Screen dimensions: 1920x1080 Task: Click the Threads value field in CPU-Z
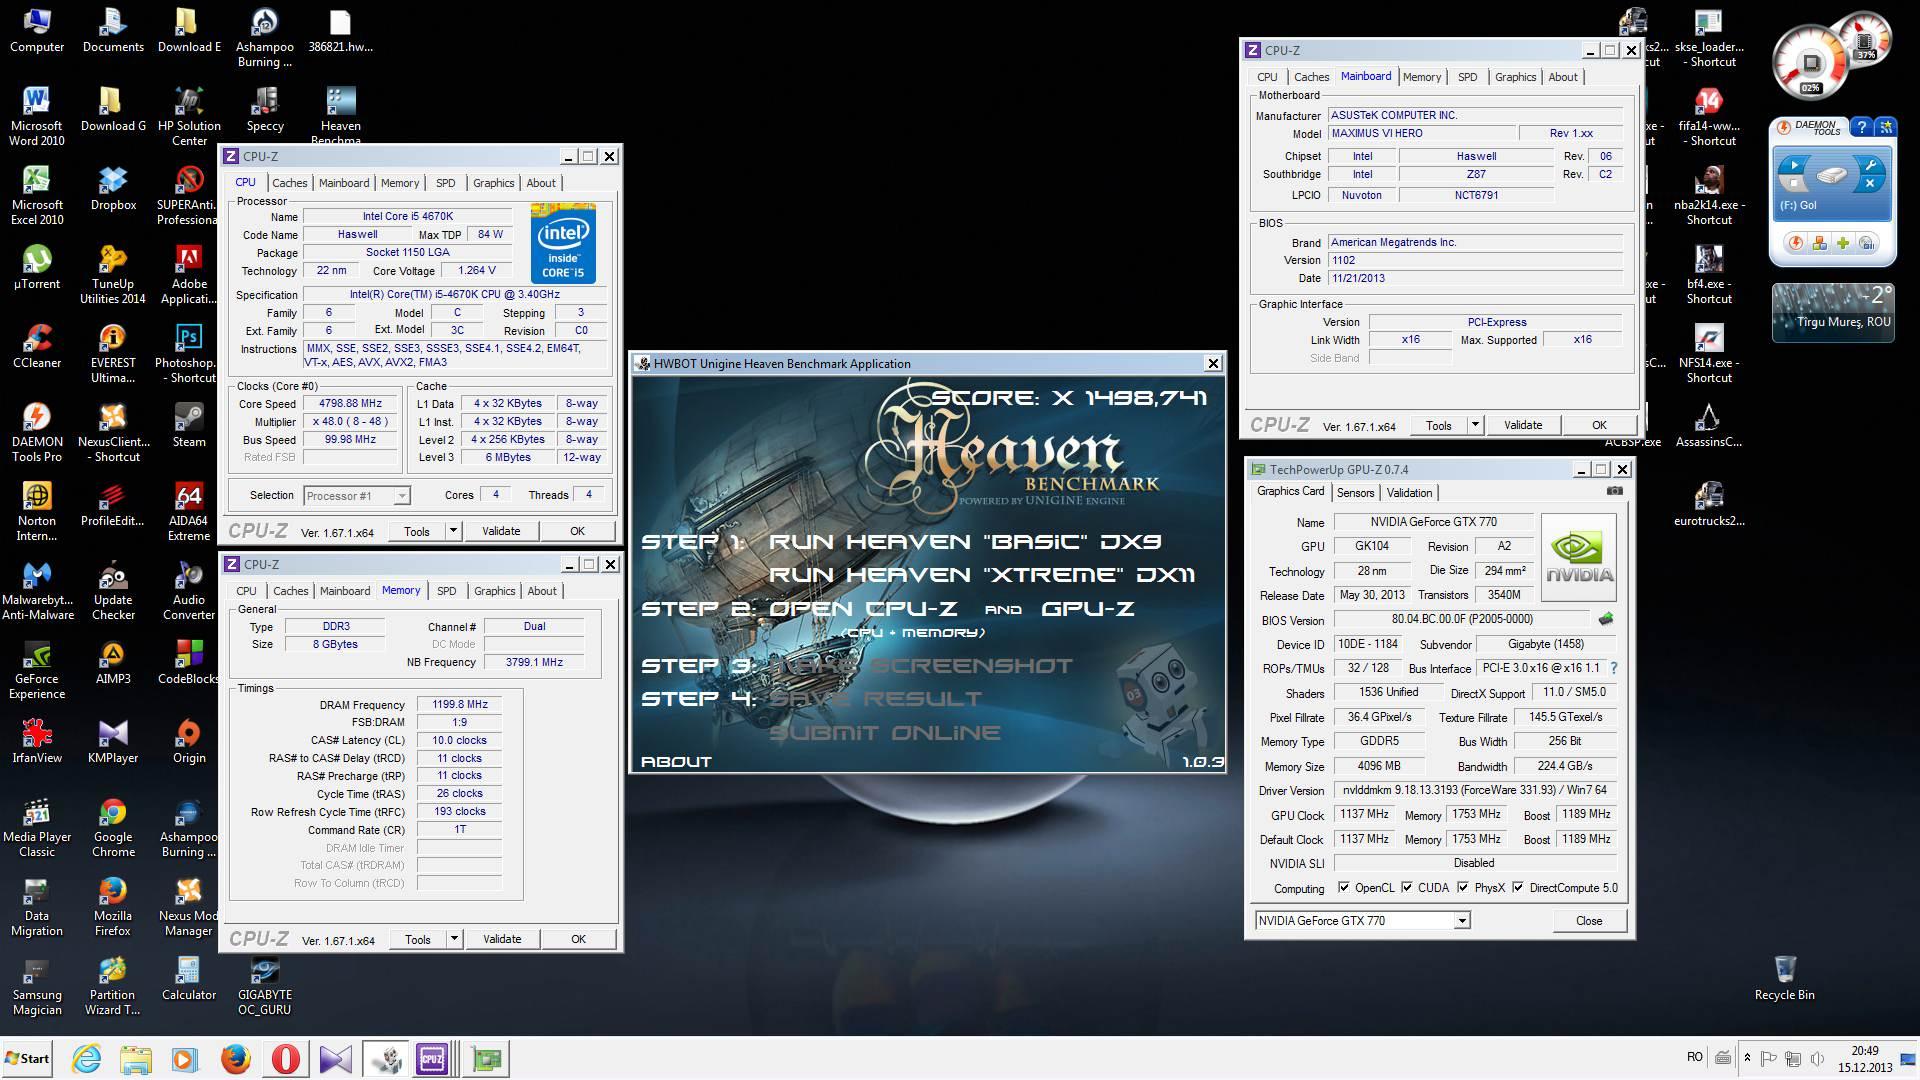589,494
